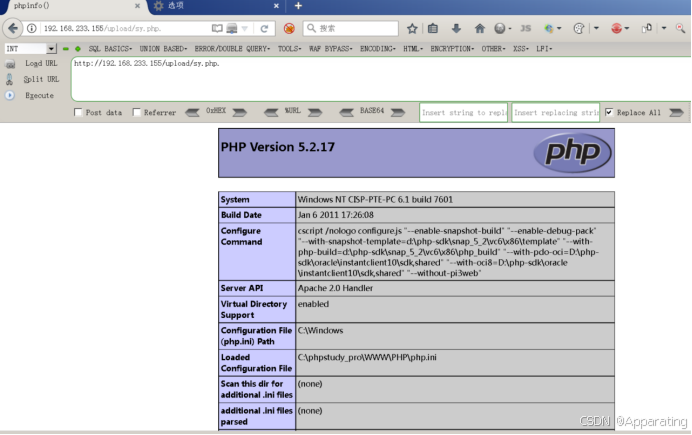
Task: Open the ERROR/DOUBLE QUERY dropdown menu
Action: [x=232, y=49]
